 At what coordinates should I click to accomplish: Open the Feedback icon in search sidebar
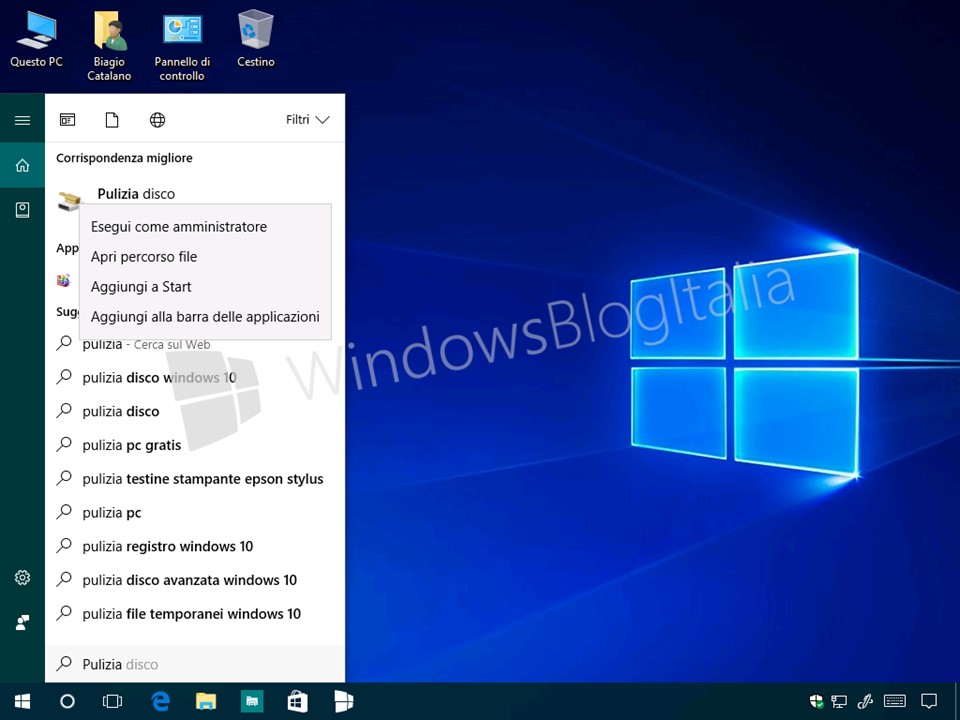(23, 623)
